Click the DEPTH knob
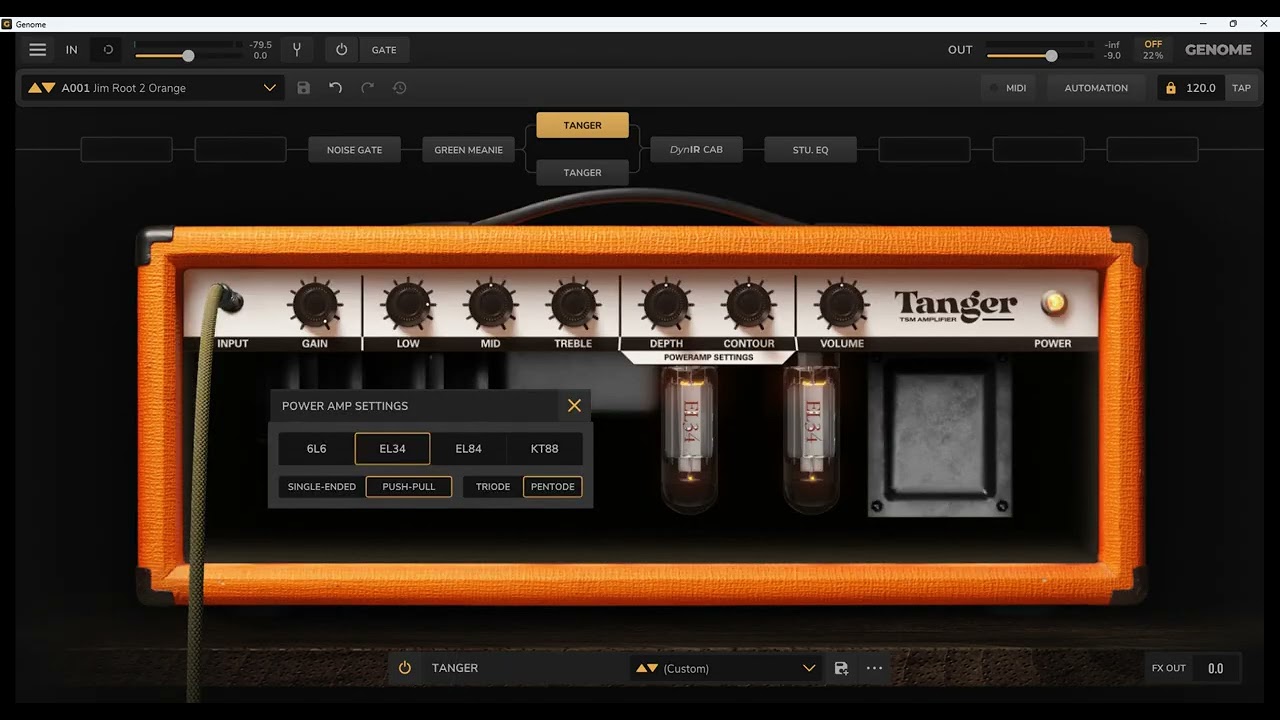This screenshot has height=720, width=1280. (x=666, y=305)
